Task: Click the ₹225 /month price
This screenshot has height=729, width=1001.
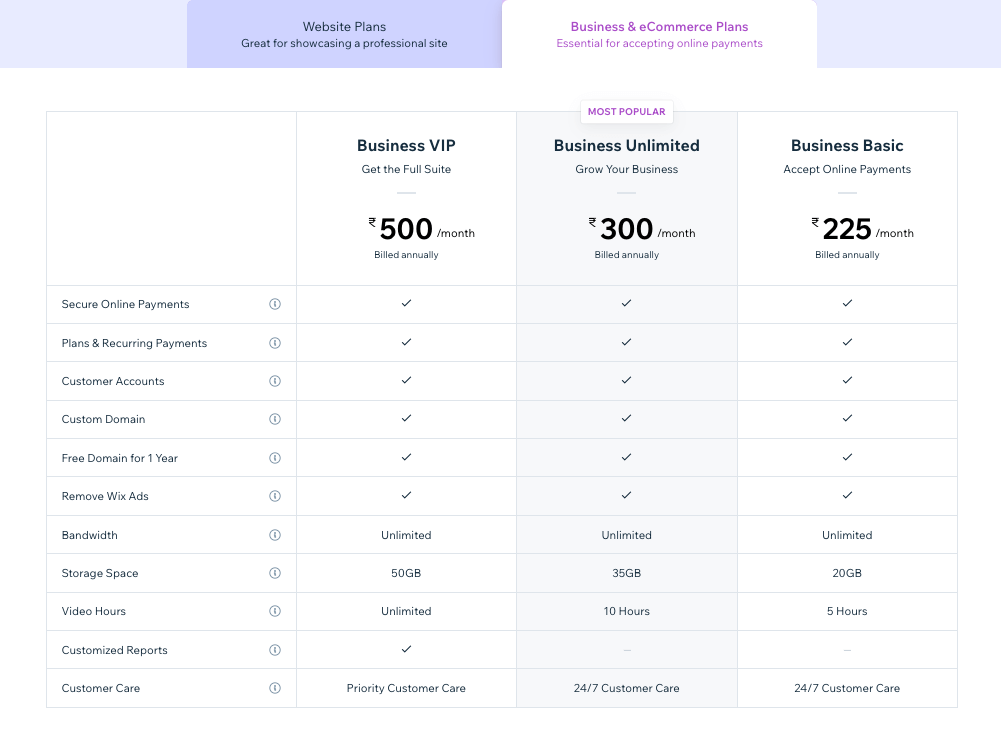Action: pyautogui.click(x=862, y=229)
